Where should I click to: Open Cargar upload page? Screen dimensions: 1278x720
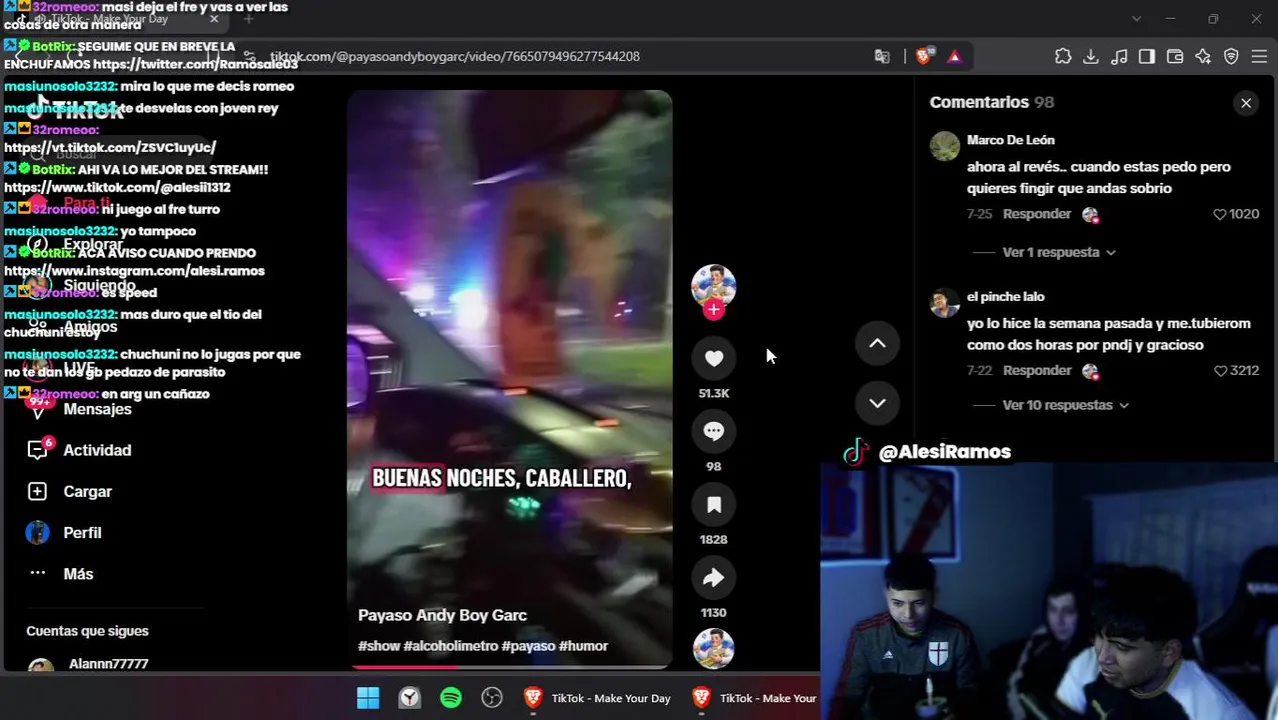pyautogui.click(x=87, y=491)
